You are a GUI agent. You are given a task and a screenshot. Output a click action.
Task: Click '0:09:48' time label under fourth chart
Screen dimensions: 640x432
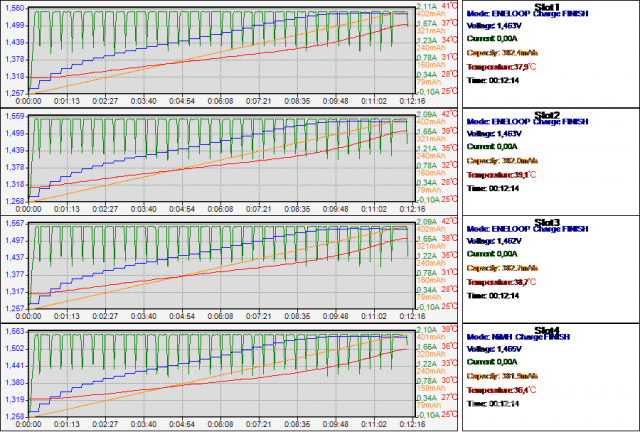(336, 424)
